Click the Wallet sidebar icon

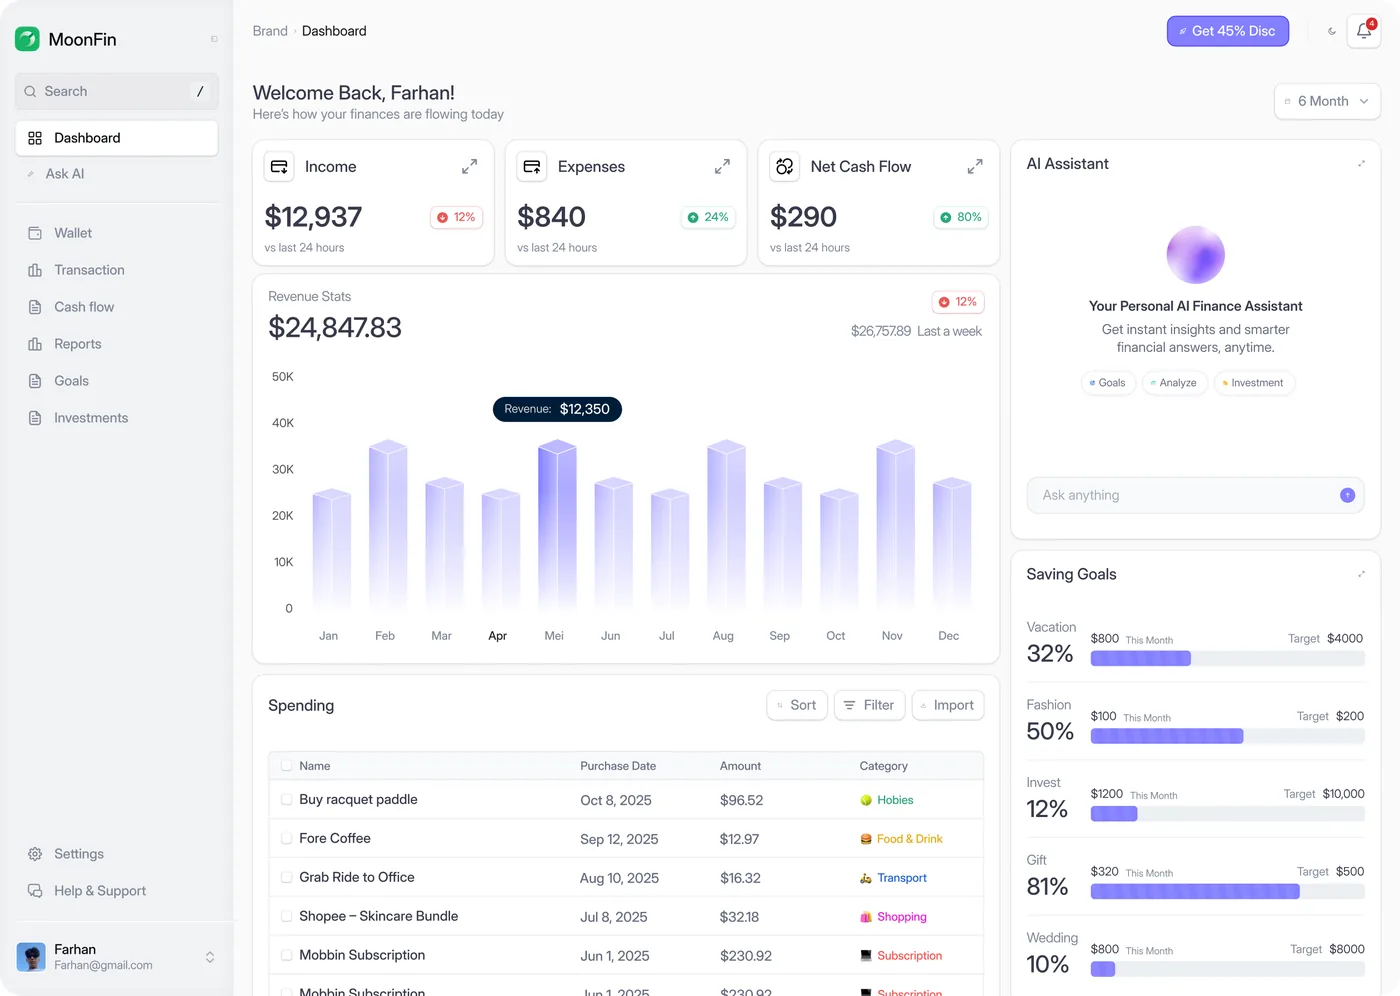(35, 233)
